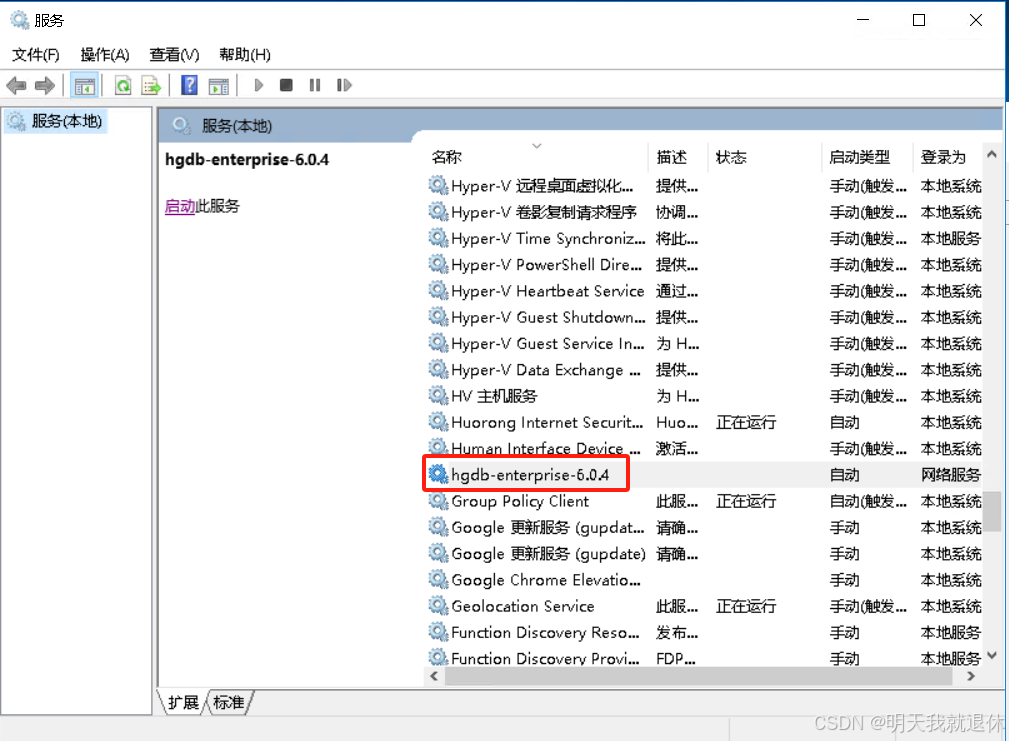
Task: Click the Export list toolbar icon
Action: point(151,85)
